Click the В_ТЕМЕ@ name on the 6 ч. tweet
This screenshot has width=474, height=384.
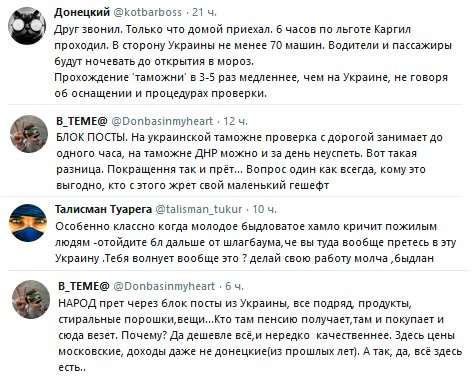(x=84, y=286)
